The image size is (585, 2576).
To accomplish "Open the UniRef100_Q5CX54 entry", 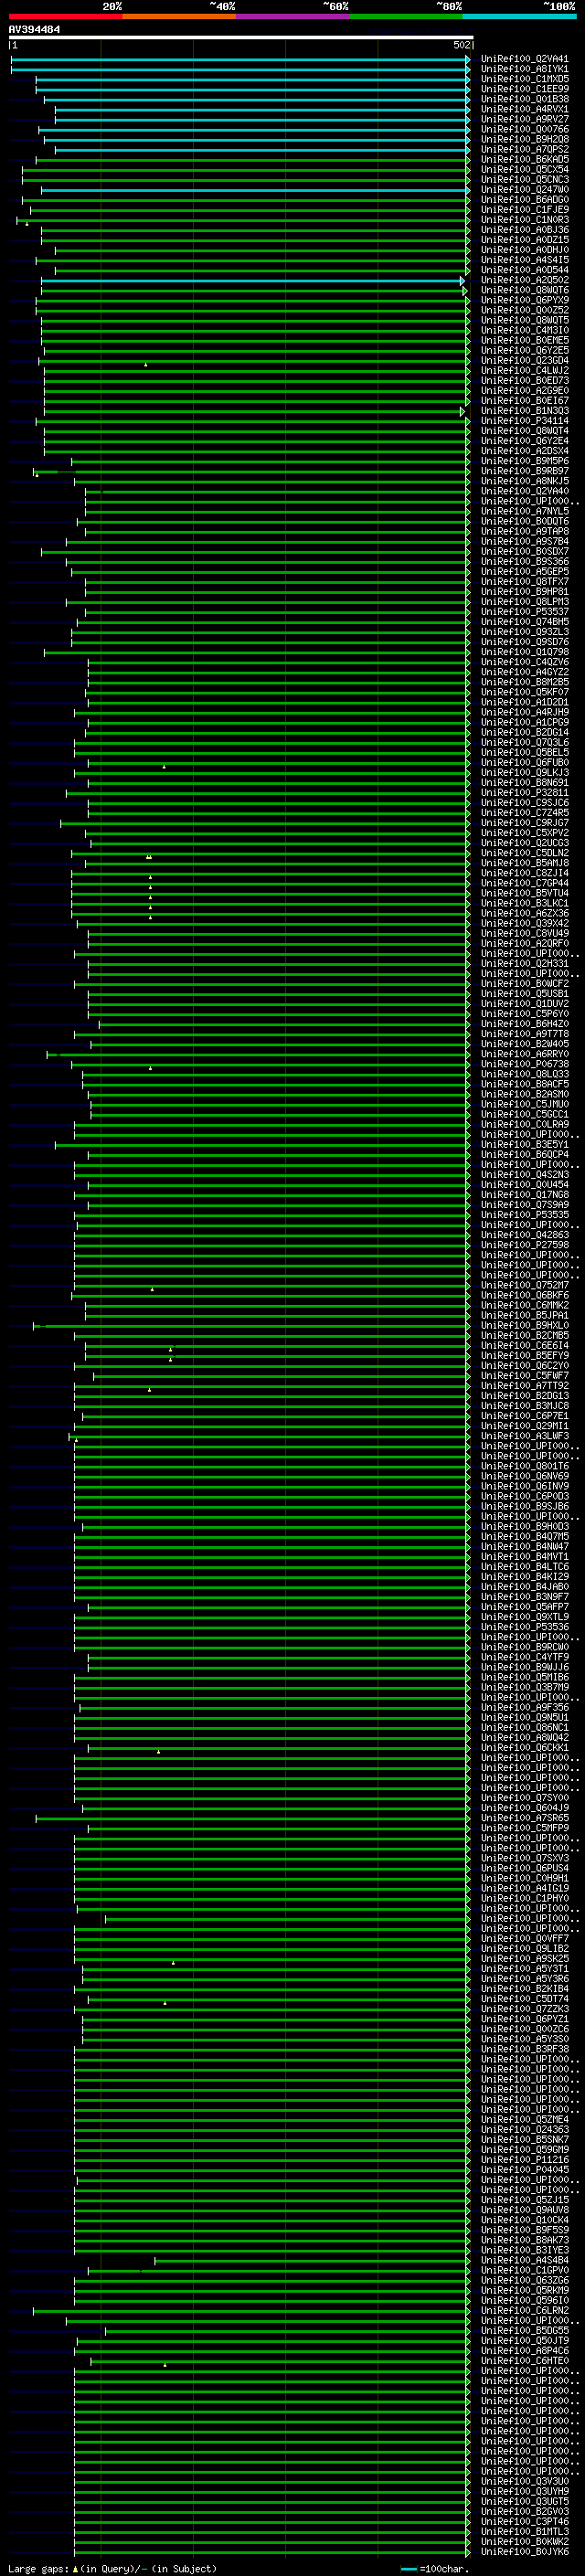I will [x=524, y=169].
